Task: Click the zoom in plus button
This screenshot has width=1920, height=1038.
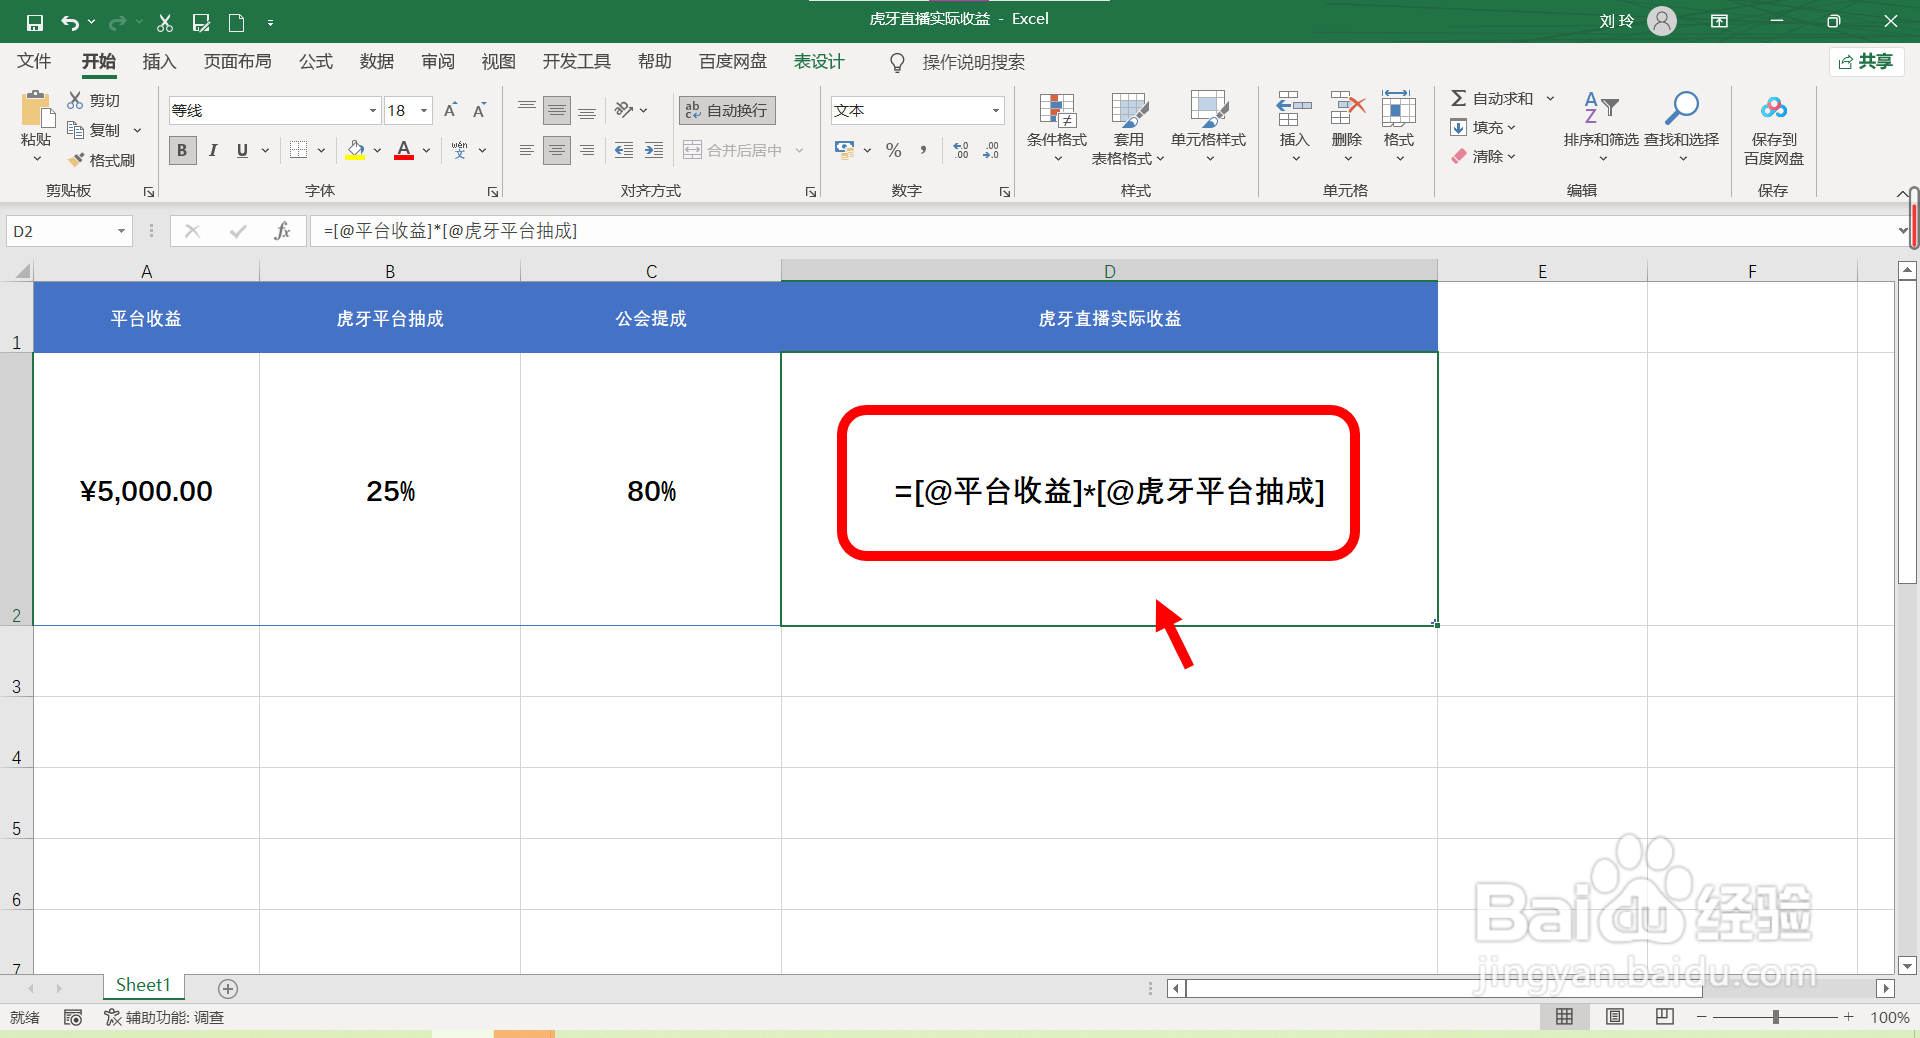Action: point(1848,1017)
